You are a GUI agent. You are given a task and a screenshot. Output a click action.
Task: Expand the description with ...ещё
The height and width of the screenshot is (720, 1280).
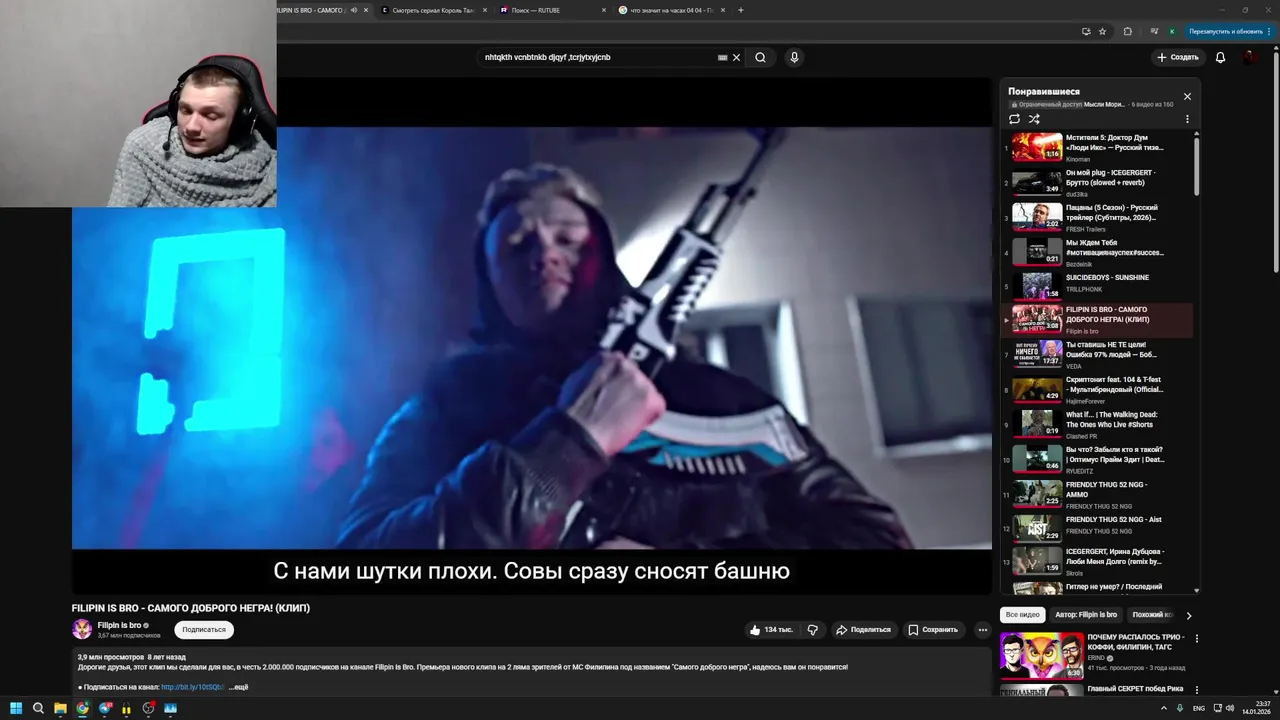pos(238,687)
